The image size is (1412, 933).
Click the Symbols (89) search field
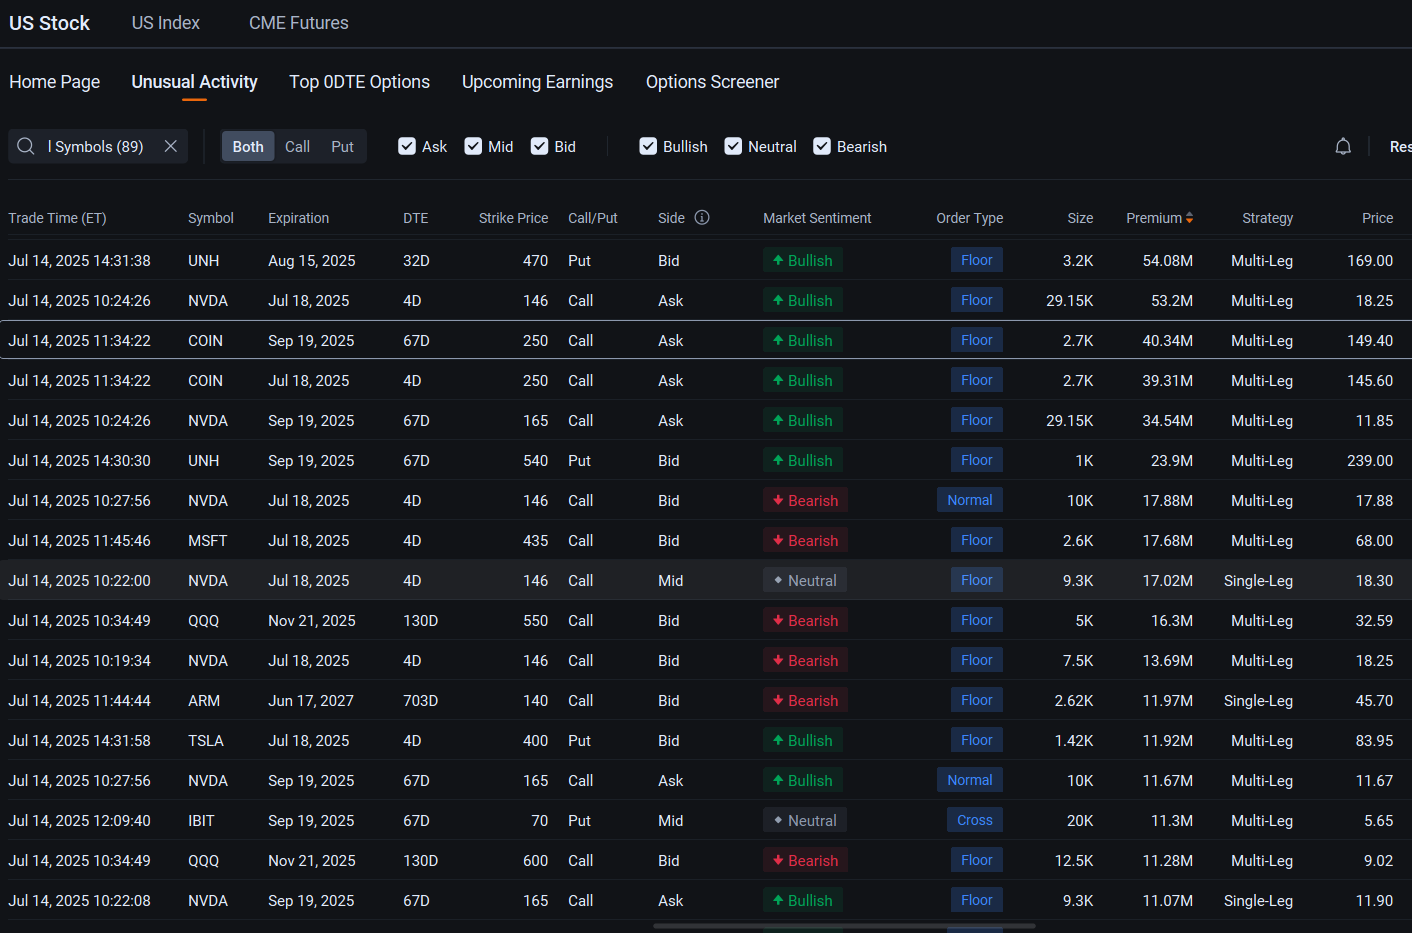(97, 146)
